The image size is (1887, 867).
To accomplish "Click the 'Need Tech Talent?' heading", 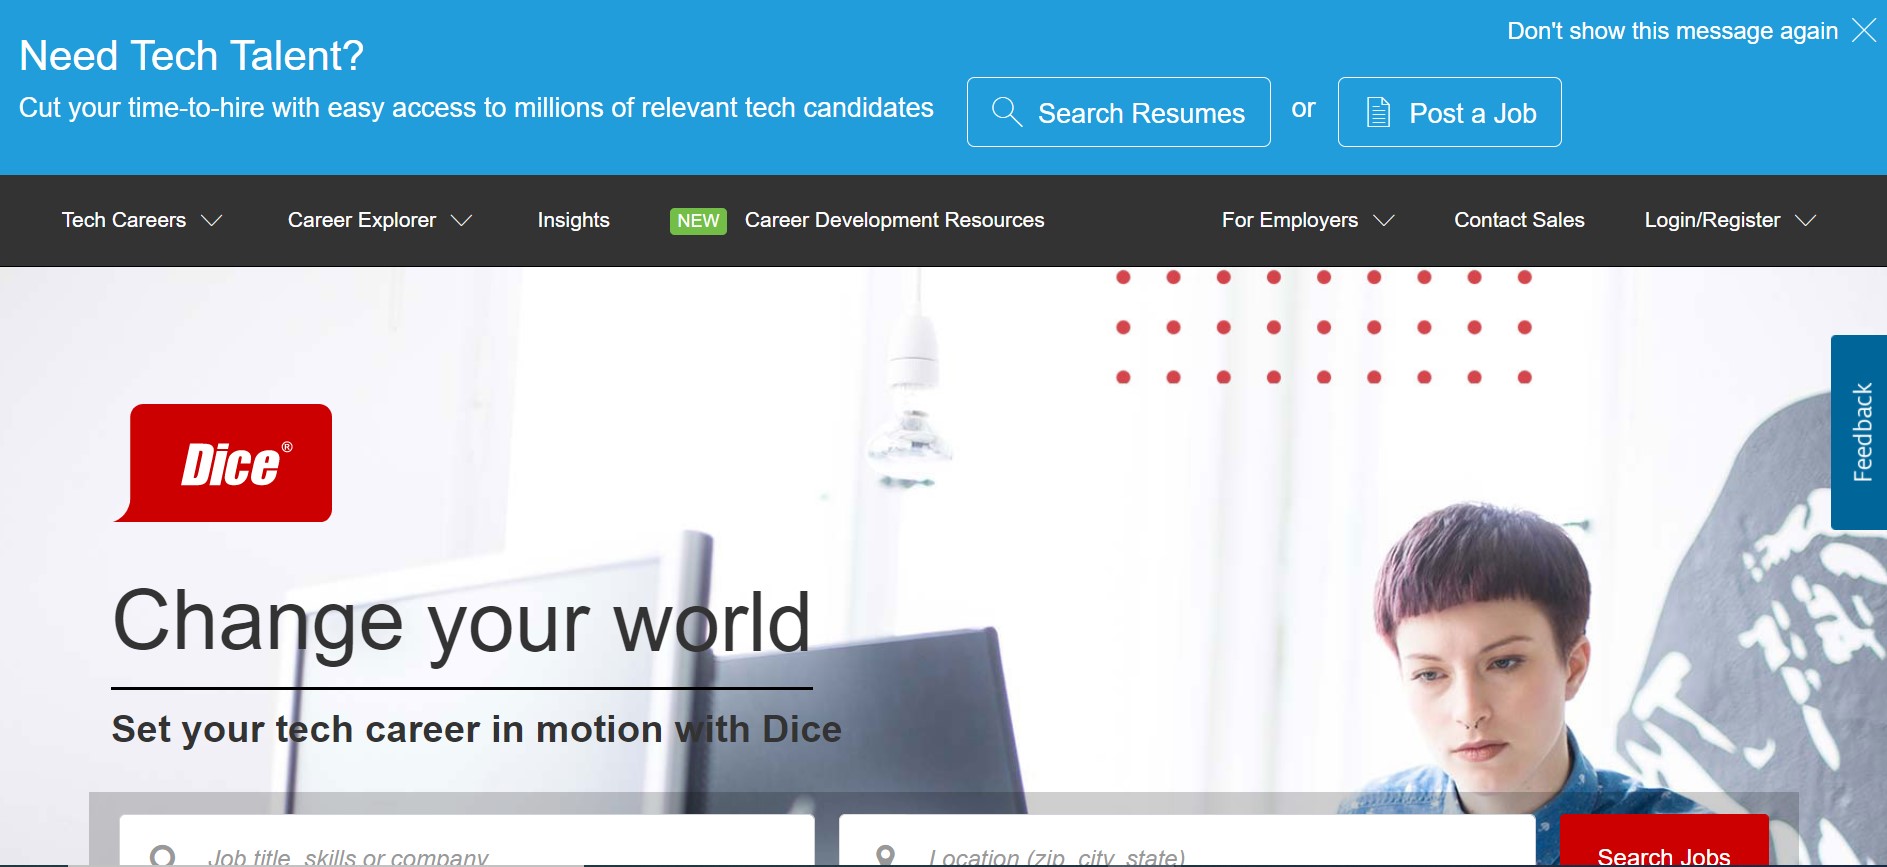I will [191, 56].
